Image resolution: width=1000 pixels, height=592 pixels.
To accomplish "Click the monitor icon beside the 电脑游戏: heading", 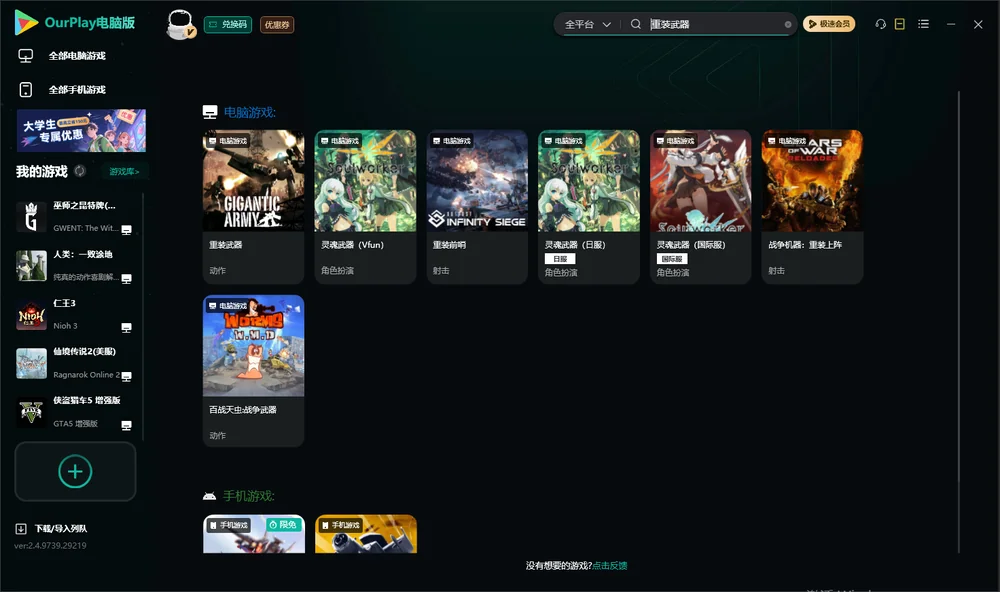I will point(210,112).
